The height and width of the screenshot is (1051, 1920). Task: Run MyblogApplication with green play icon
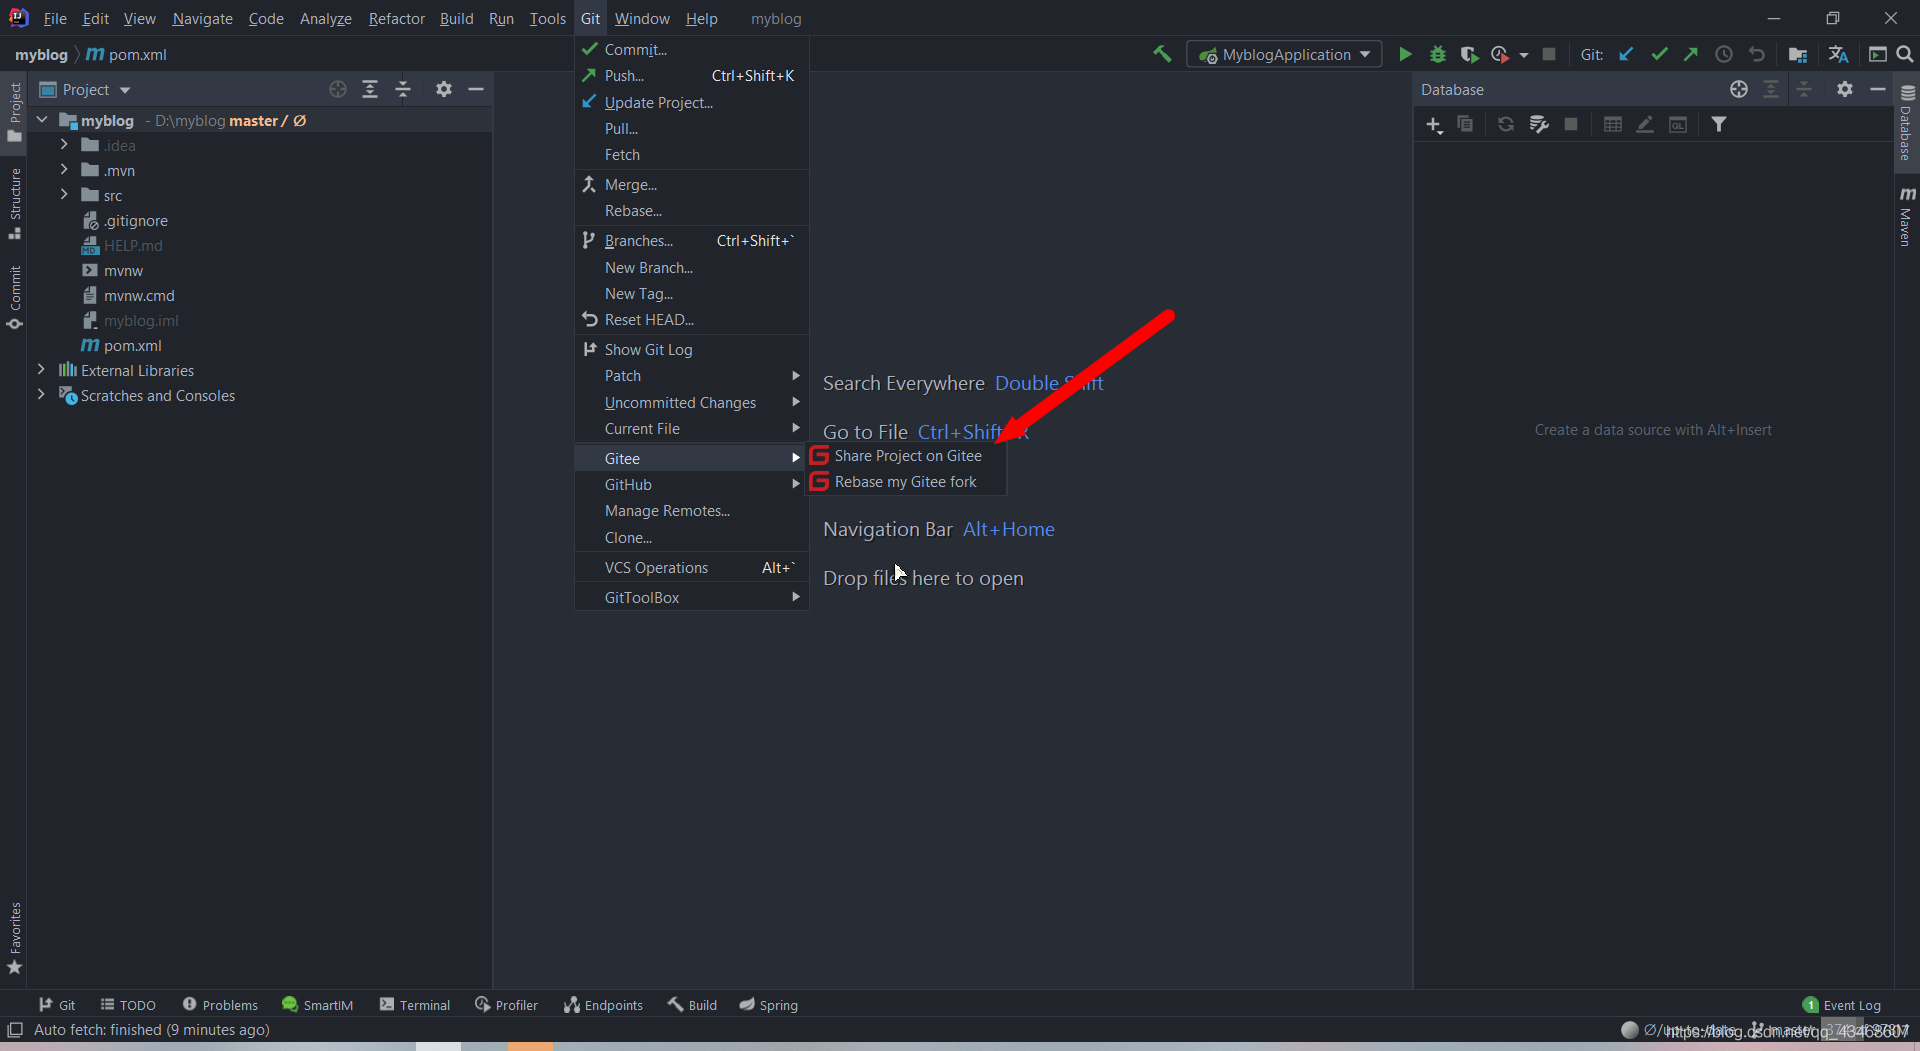click(1405, 54)
